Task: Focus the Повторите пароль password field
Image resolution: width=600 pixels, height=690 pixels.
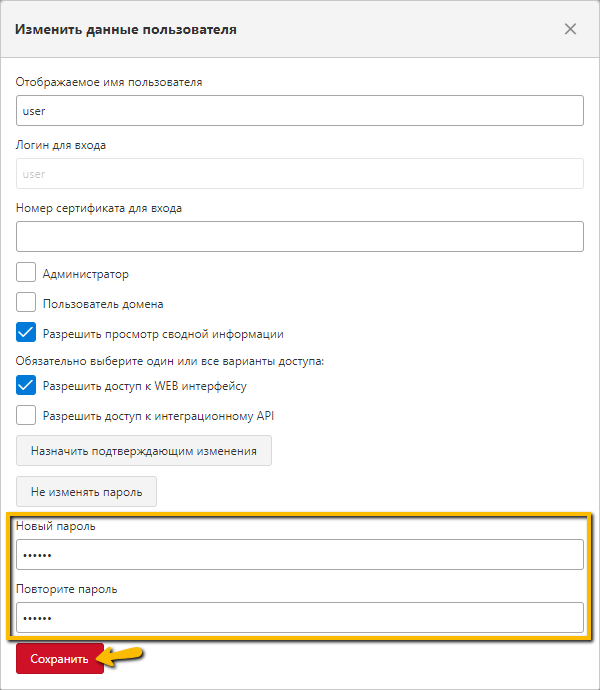Action: [300, 617]
